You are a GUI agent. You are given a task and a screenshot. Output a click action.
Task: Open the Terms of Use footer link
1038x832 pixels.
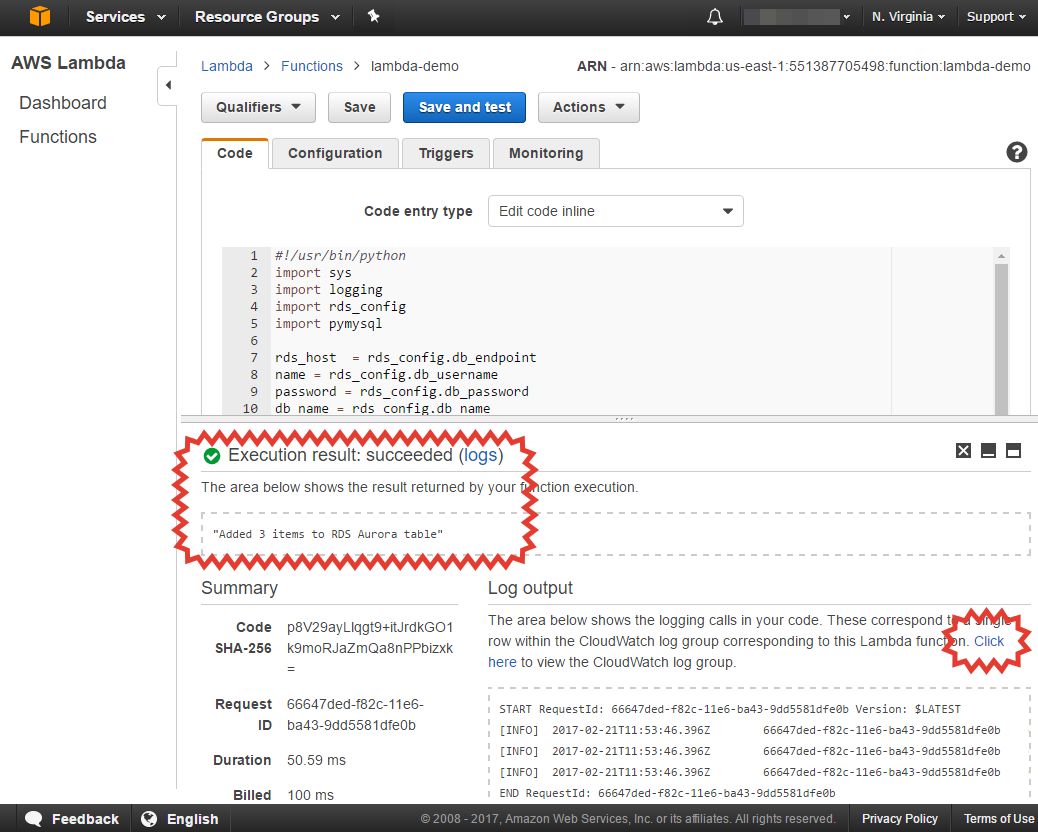click(x=999, y=819)
